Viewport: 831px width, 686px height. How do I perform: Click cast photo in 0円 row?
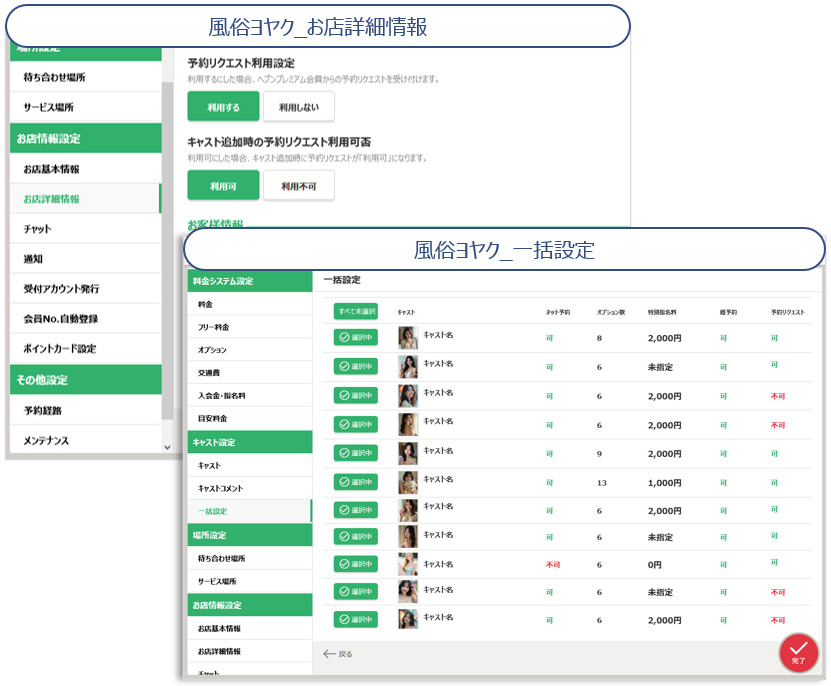408,565
